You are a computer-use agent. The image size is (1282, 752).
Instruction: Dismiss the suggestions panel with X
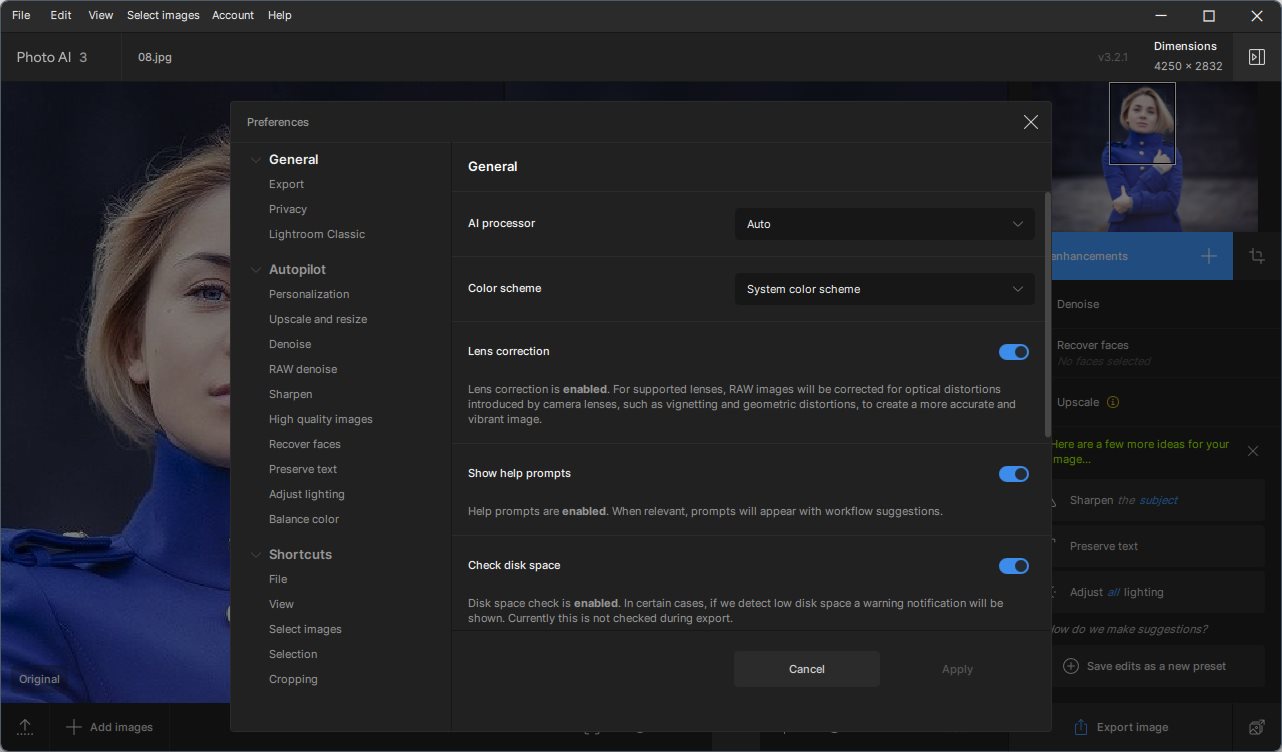coord(1253,451)
